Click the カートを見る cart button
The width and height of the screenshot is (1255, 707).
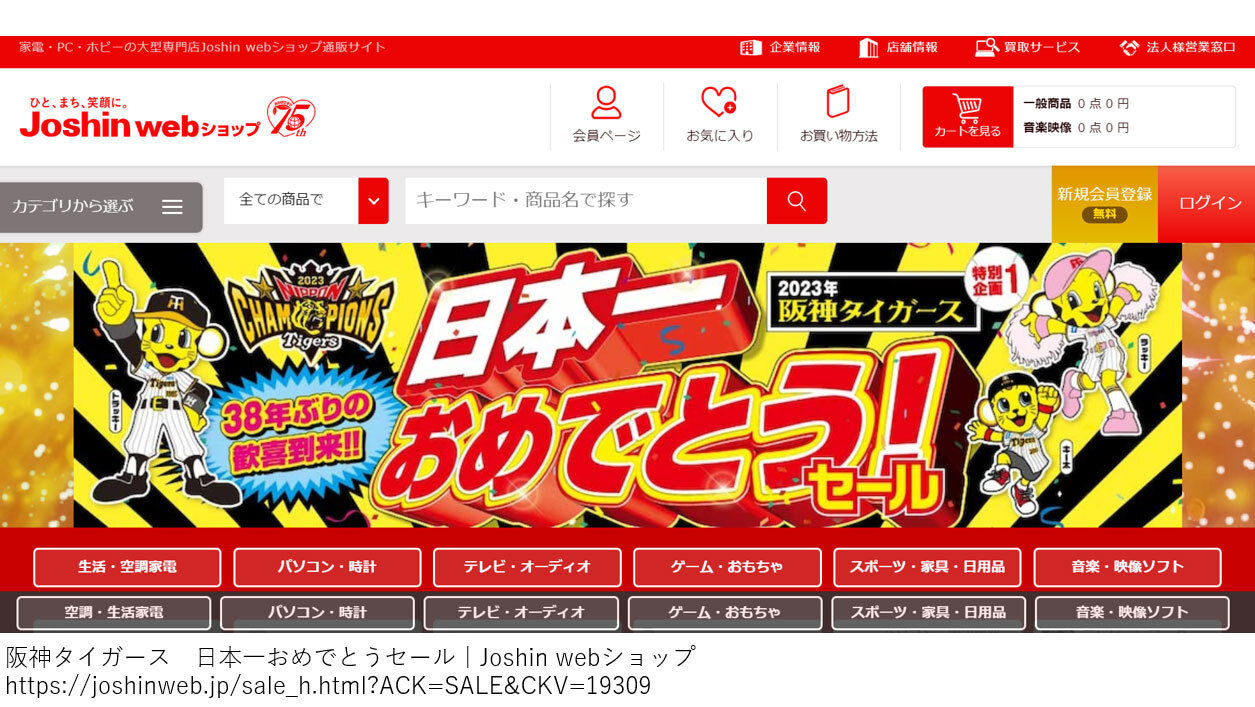[x=967, y=117]
